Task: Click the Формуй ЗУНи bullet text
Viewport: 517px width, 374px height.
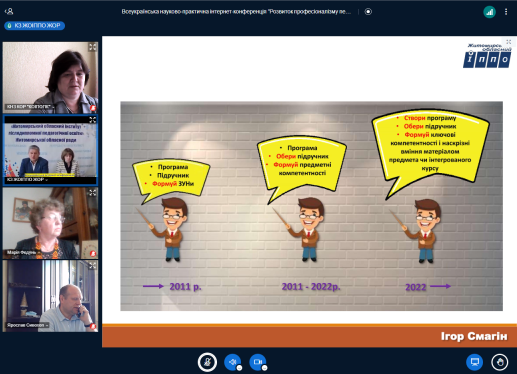Action: pos(173,184)
